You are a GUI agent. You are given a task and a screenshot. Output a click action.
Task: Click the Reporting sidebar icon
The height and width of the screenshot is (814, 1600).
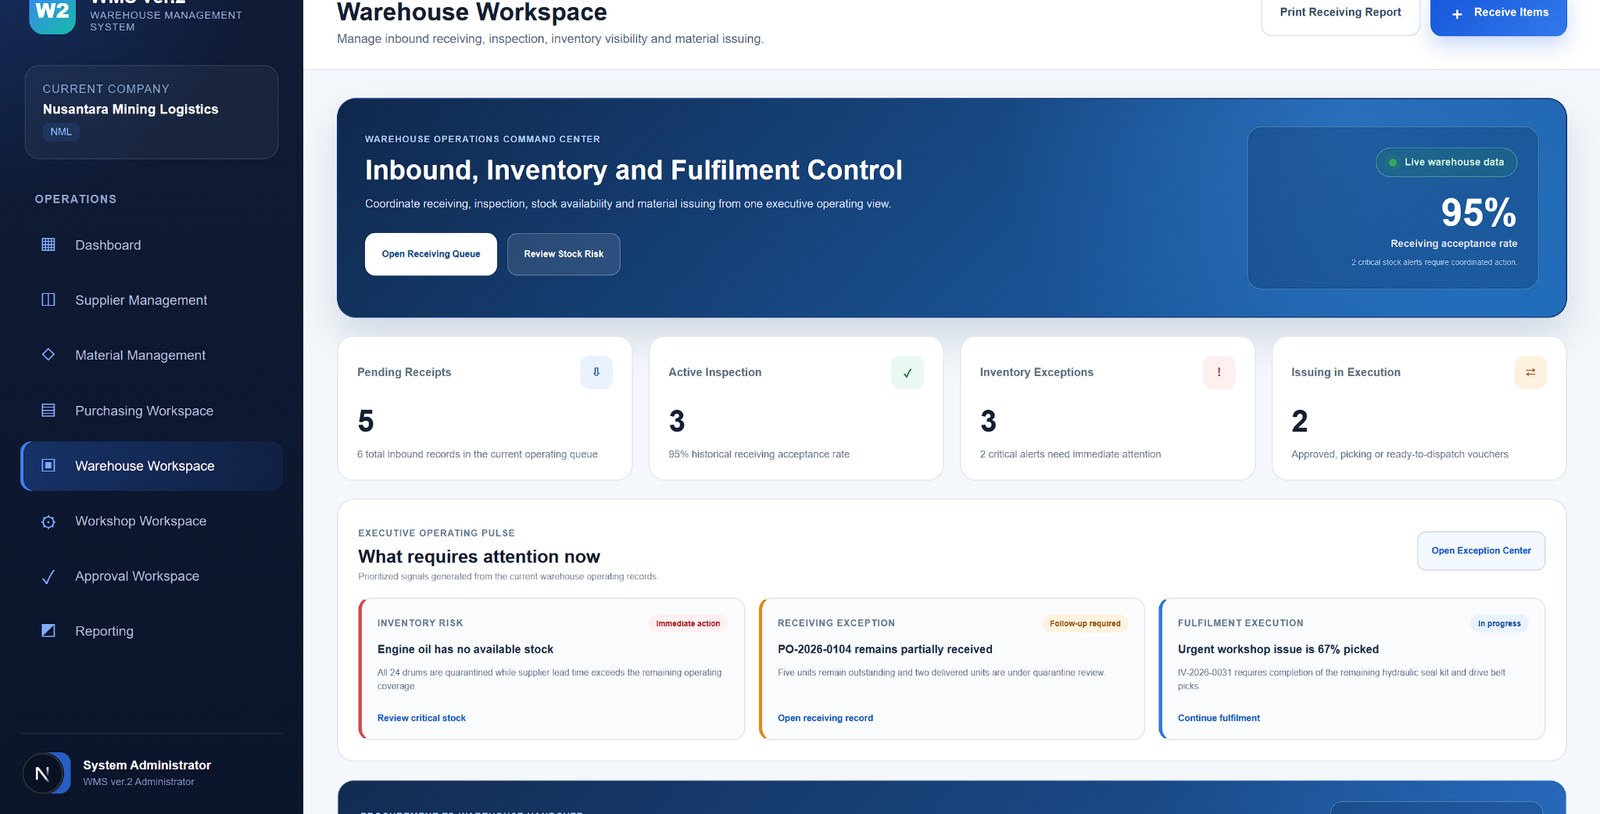coord(48,631)
